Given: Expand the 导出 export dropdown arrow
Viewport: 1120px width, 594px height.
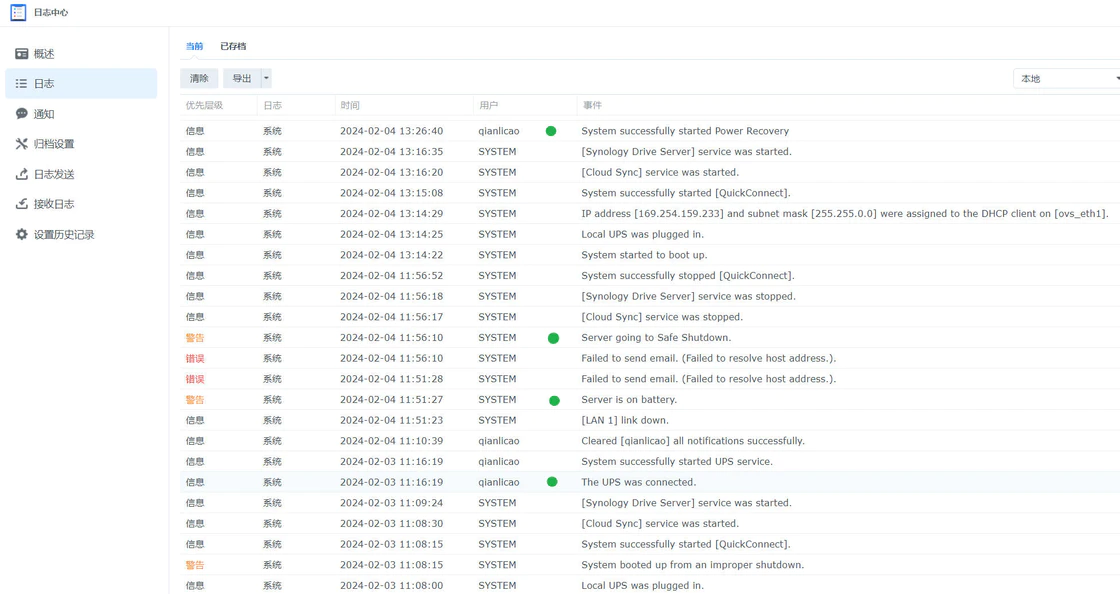Looking at the screenshot, I should point(266,78).
